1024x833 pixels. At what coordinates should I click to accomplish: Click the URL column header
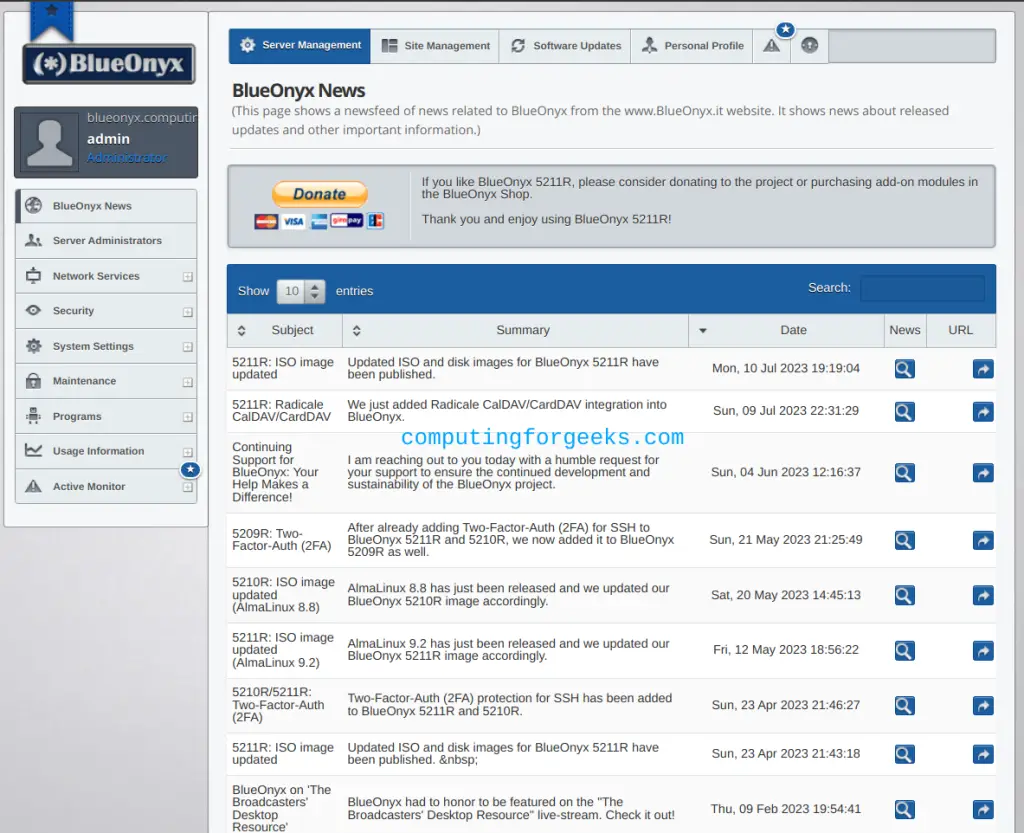960,330
